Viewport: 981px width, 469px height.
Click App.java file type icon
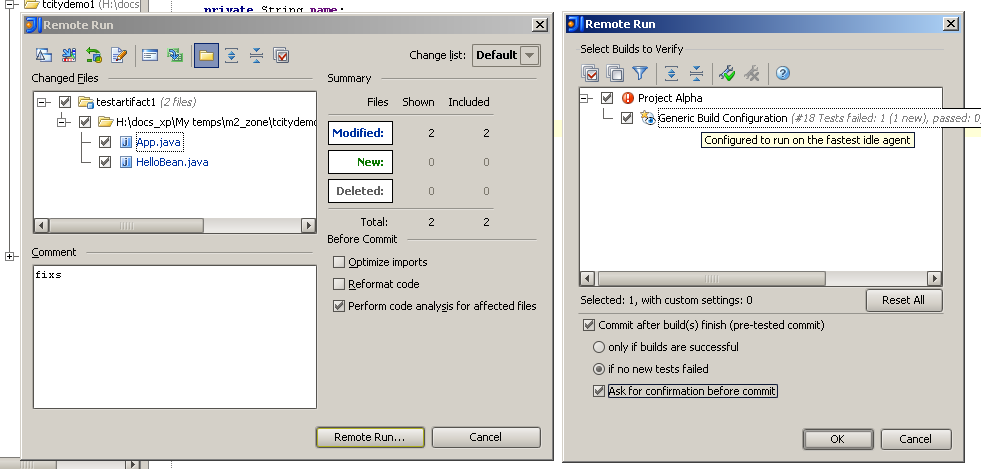pos(126,143)
